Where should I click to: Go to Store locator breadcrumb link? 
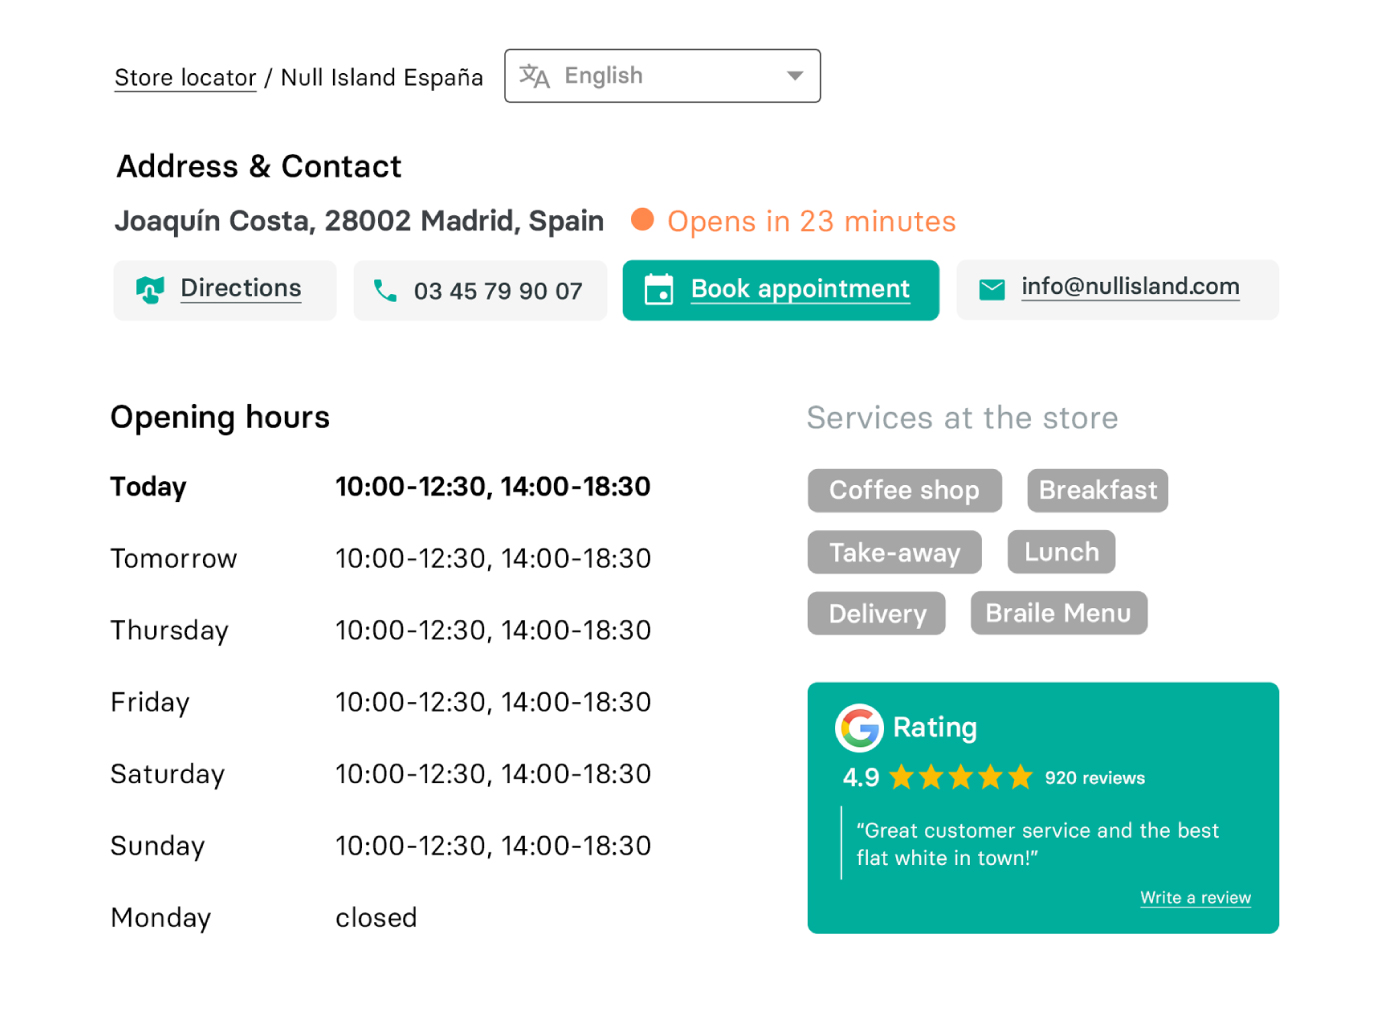coord(185,78)
